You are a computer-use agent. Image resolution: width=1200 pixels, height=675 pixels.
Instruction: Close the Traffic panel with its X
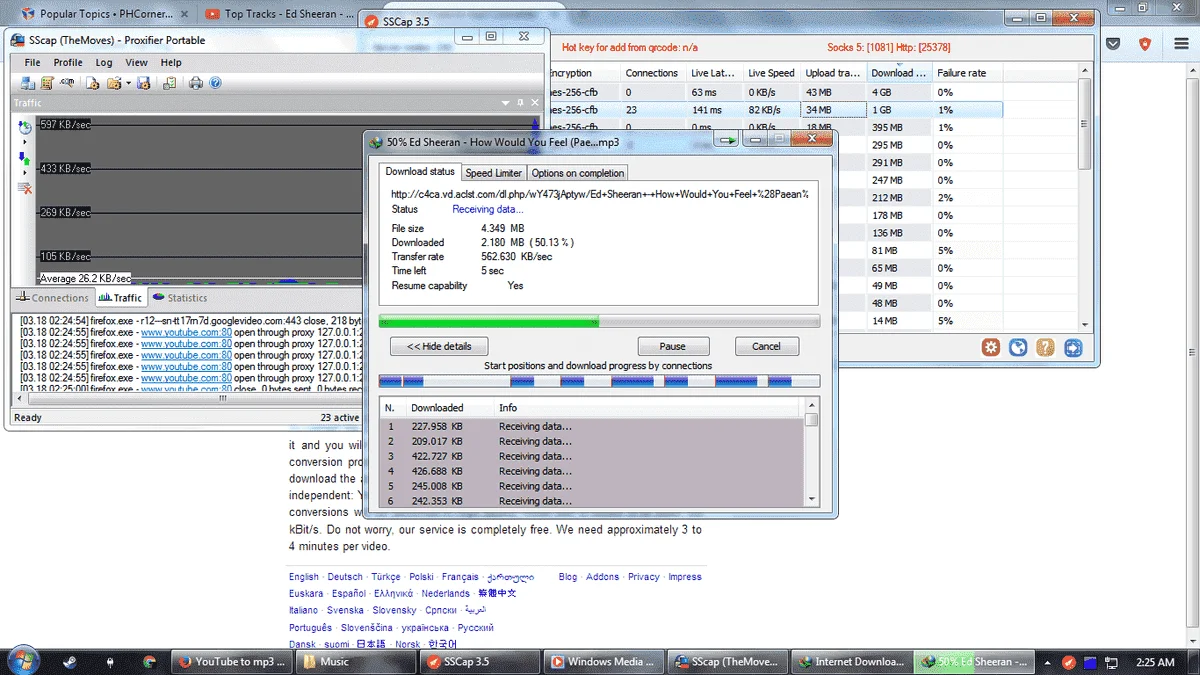[x=534, y=103]
